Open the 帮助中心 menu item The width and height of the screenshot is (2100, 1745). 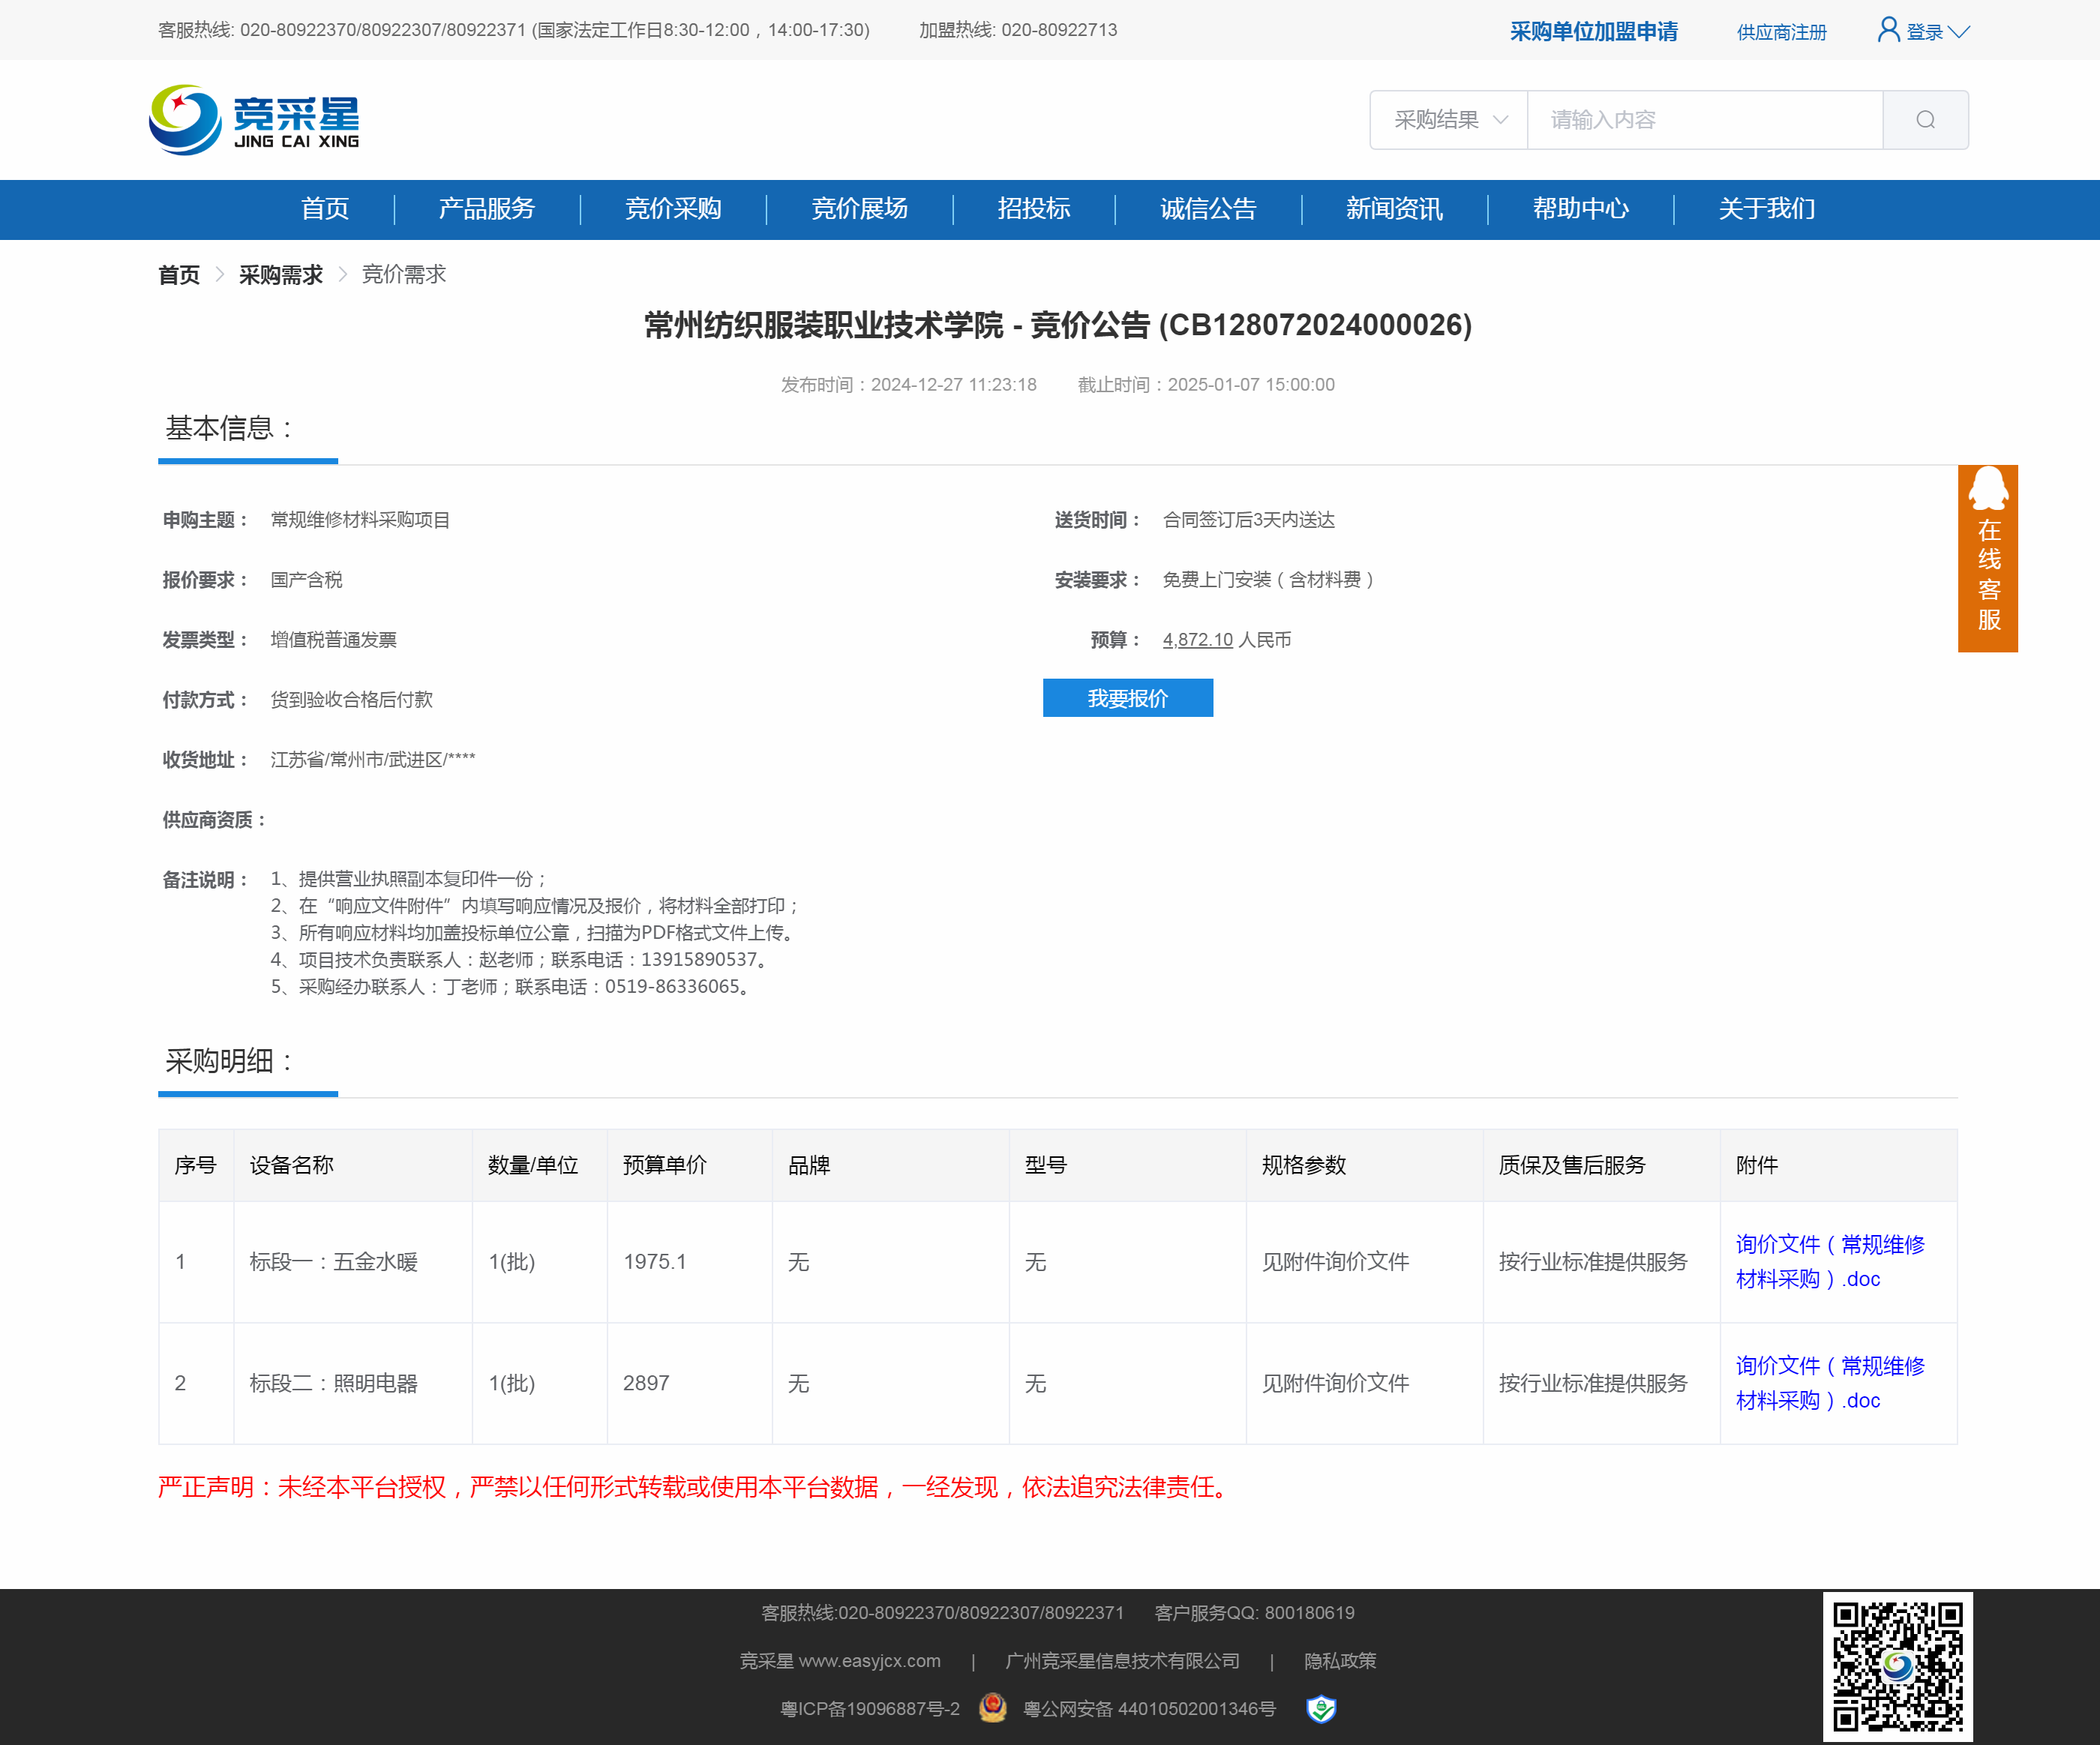coord(1580,209)
